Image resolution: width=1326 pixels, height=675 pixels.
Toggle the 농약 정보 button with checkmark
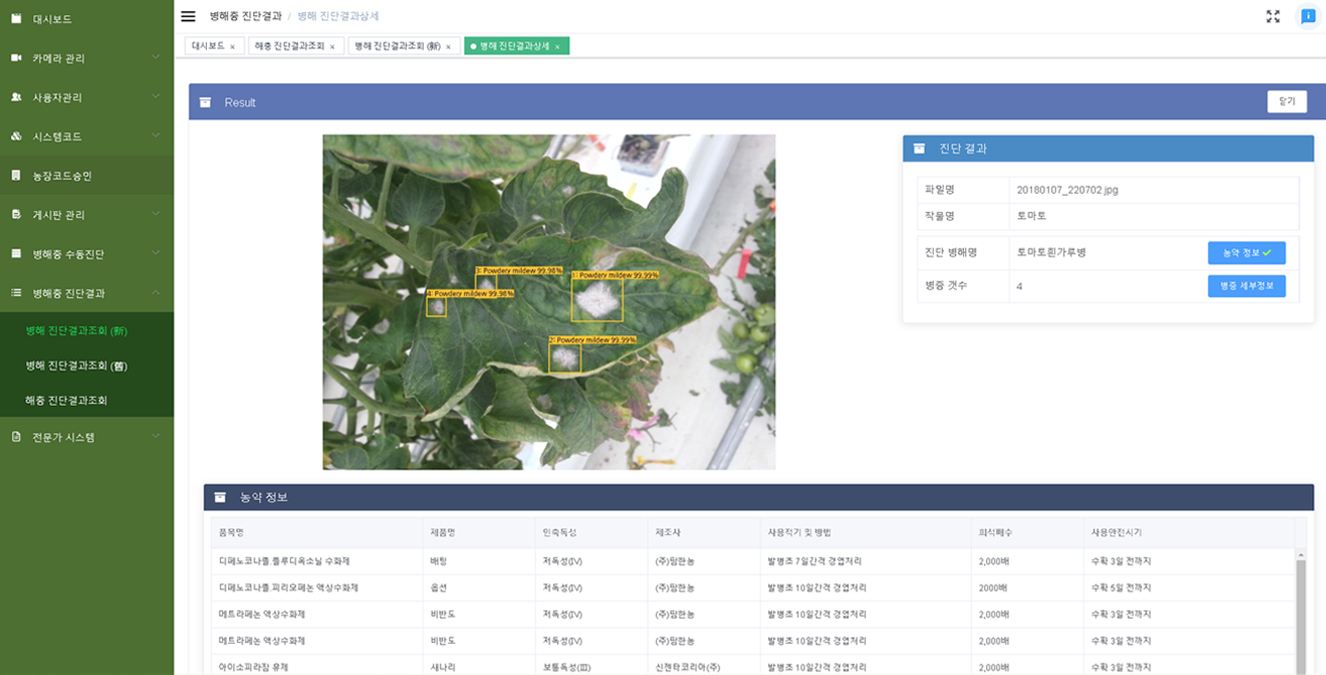point(1246,253)
